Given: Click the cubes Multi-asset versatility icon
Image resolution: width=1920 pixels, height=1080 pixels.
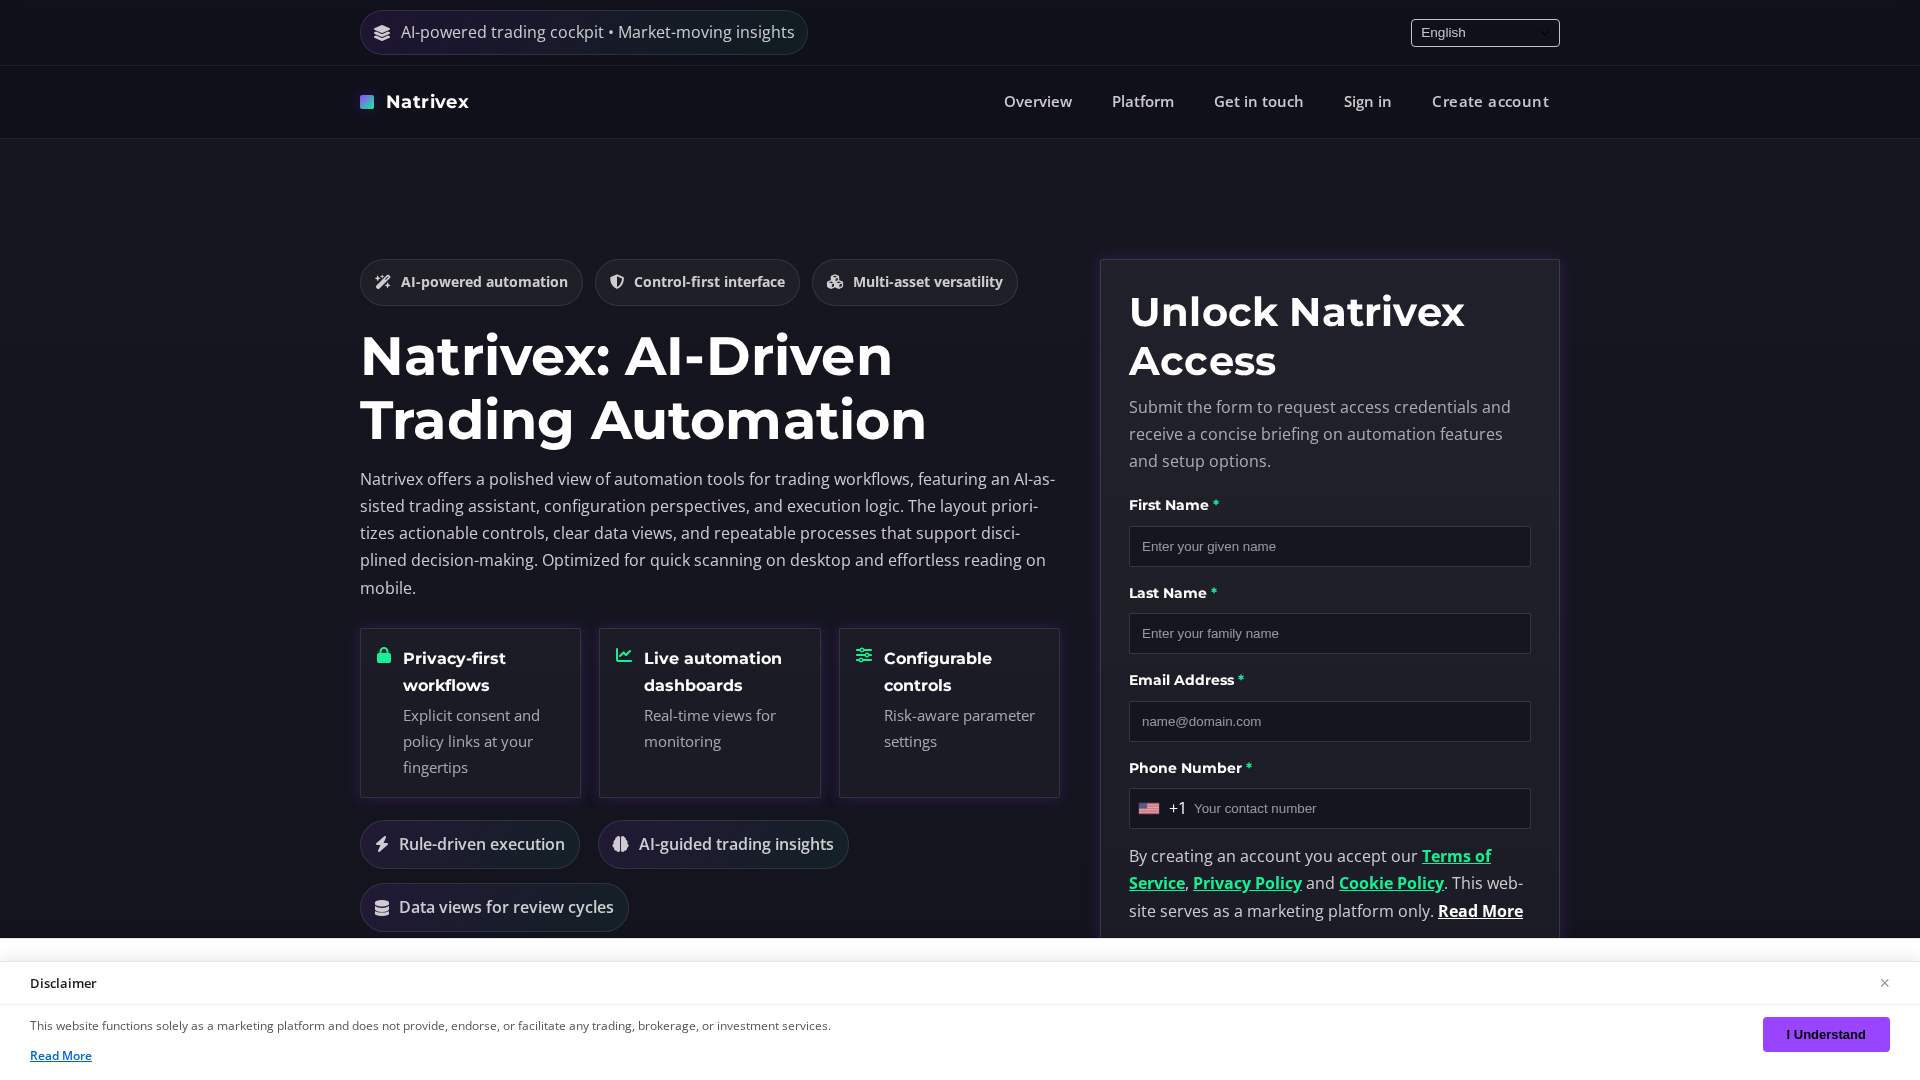Looking at the screenshot, I should click(835, 282).
